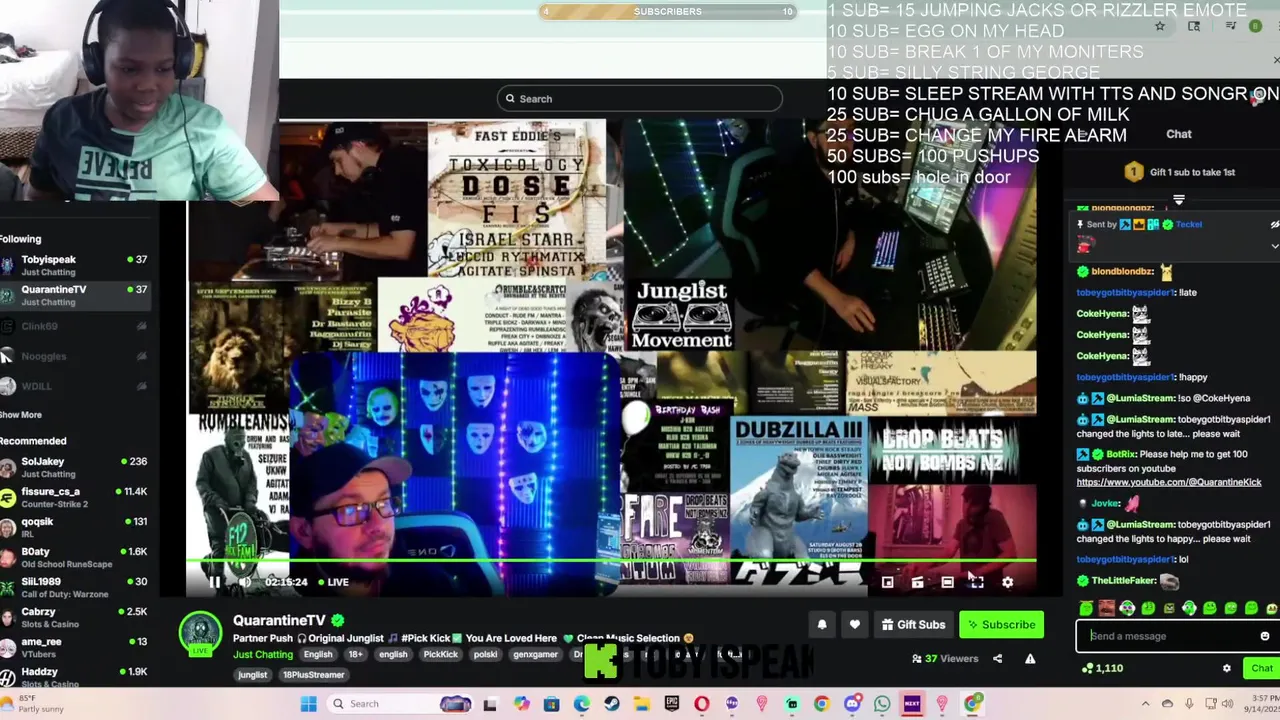The width and height of the screenshot is (1280, 720).
Task: Expand Following list with Show More
Action: (x=21, y=415)
